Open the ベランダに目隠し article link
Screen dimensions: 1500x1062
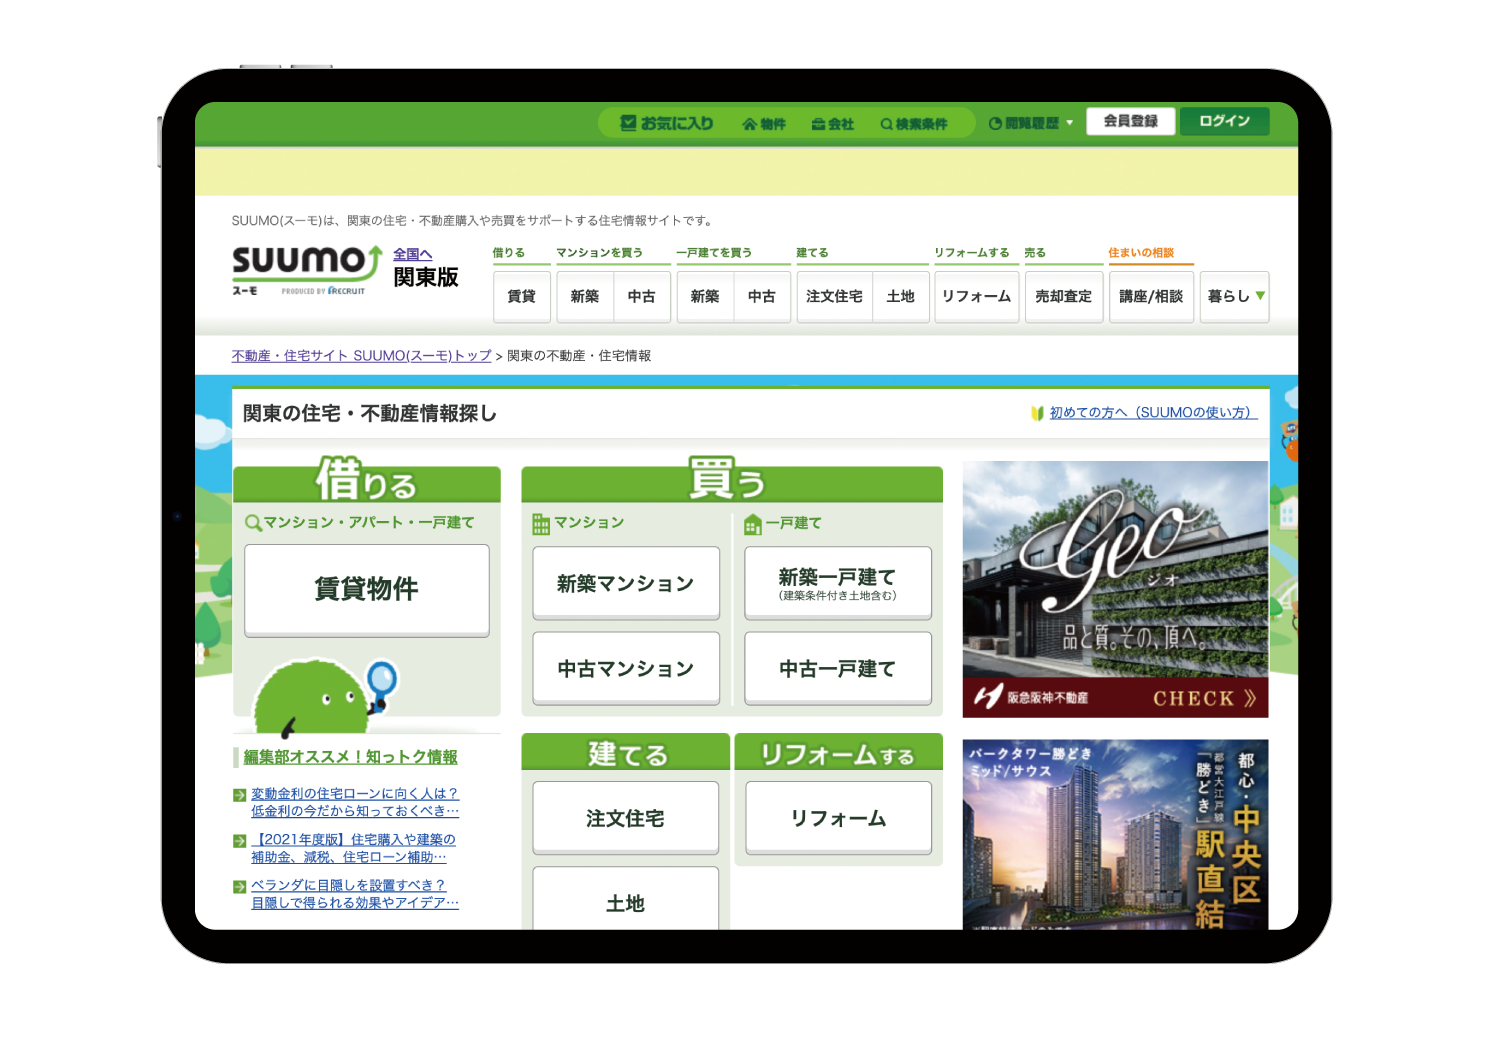tap(355, 894)
